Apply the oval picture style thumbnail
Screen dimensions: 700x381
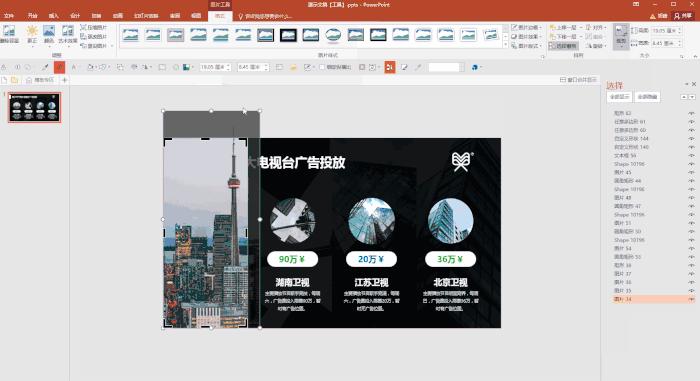point(333,35)
